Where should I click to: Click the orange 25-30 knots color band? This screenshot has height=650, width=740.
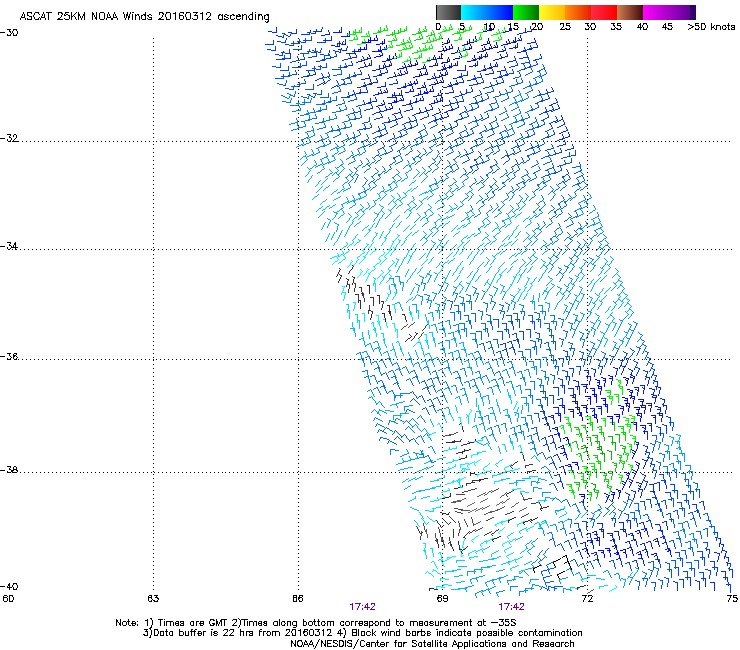(x=578, y=12)
